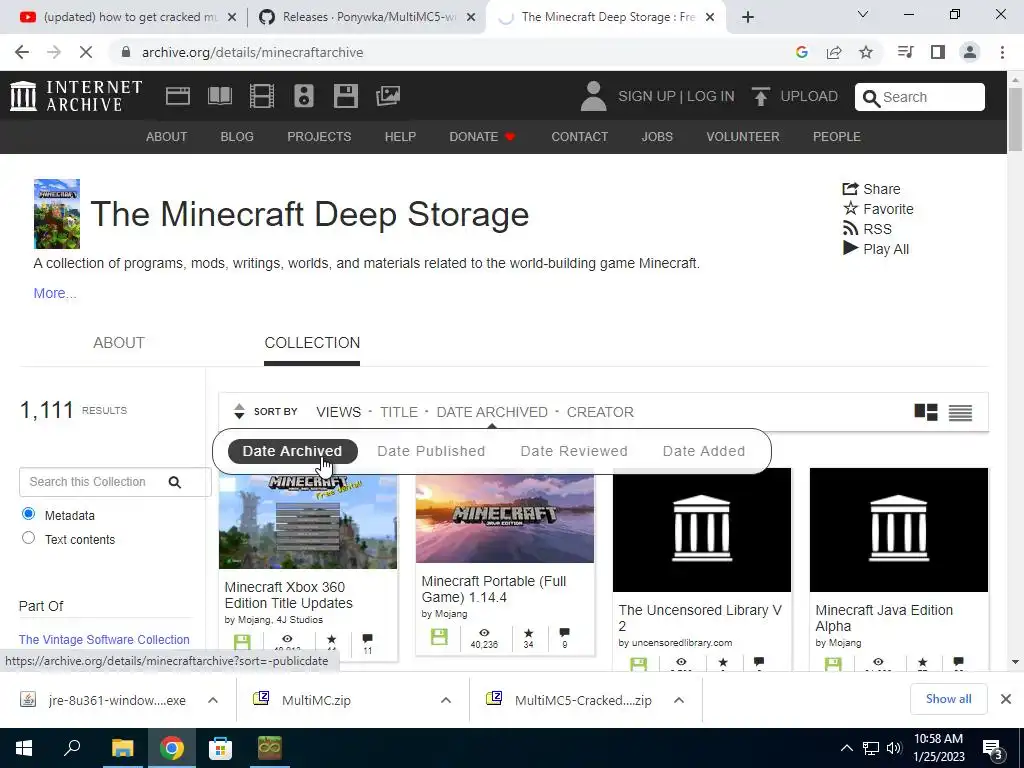Click the Chrome share page icon
This screenshot has width=1024, height=768.
point(834,52)
